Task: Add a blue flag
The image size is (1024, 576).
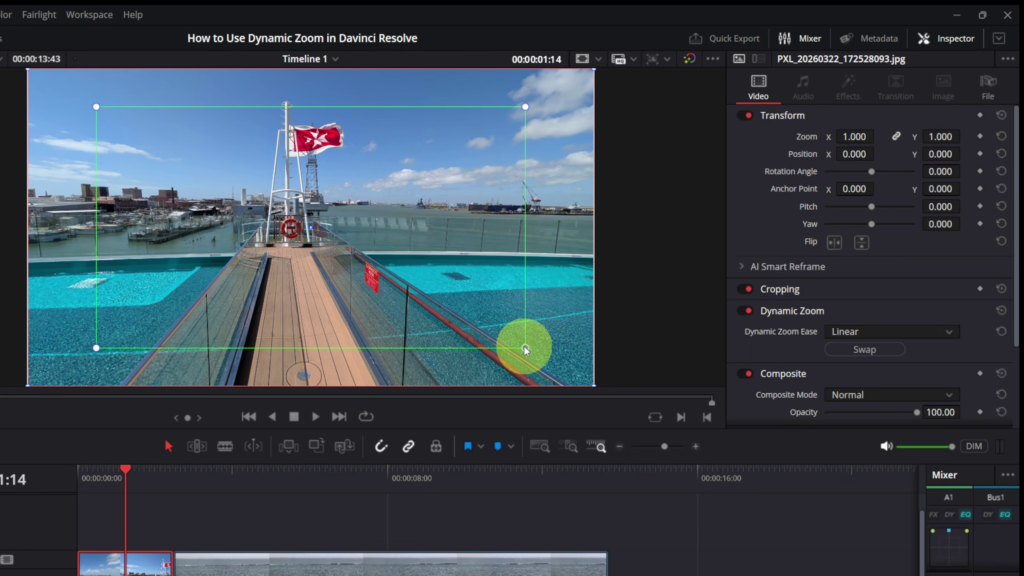Action: (468, 446)
